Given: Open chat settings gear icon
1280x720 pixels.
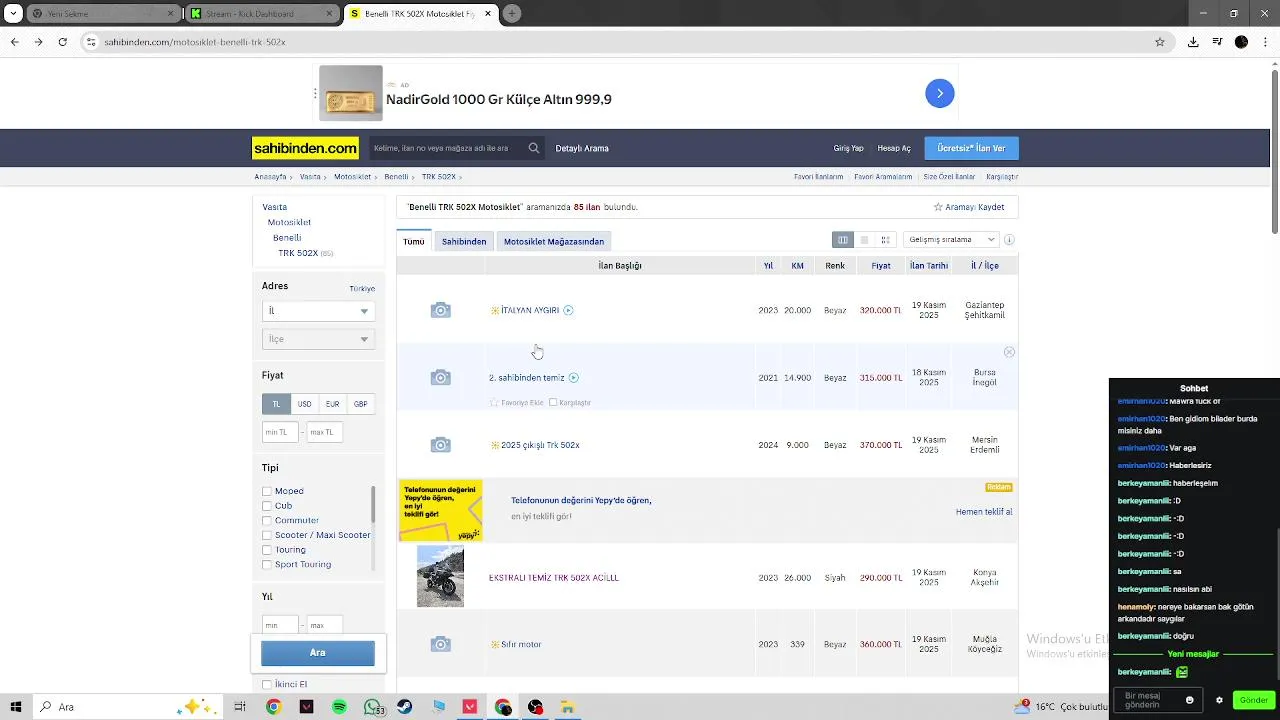Looking at the screenshot, I should [x=1219, y=700].
